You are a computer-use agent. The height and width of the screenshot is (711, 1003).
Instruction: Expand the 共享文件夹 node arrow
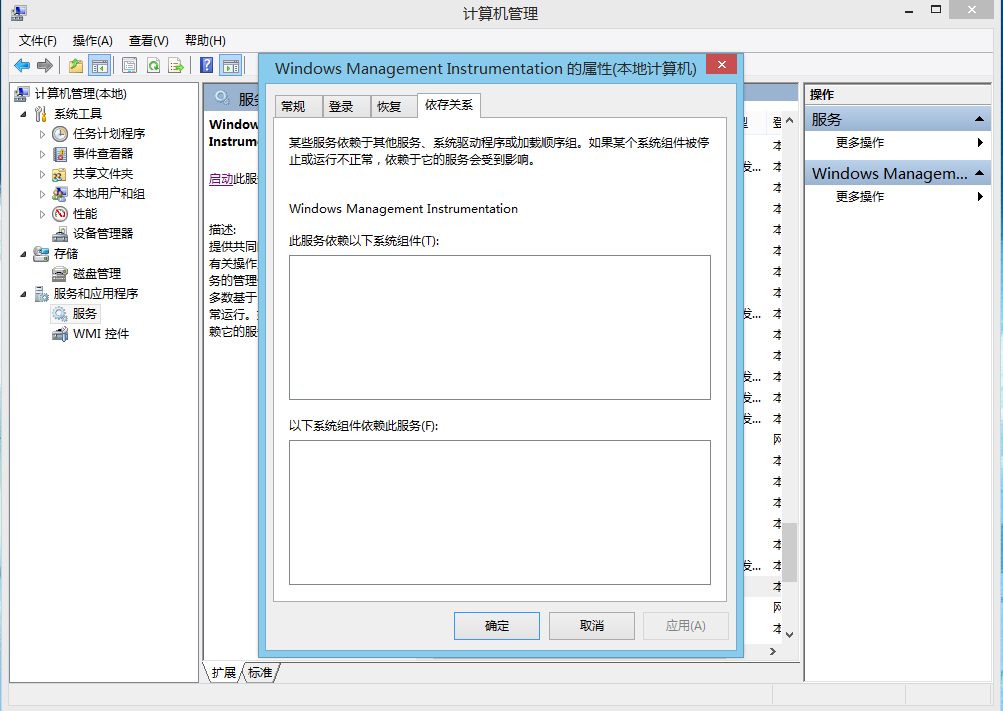coord(42,174)
